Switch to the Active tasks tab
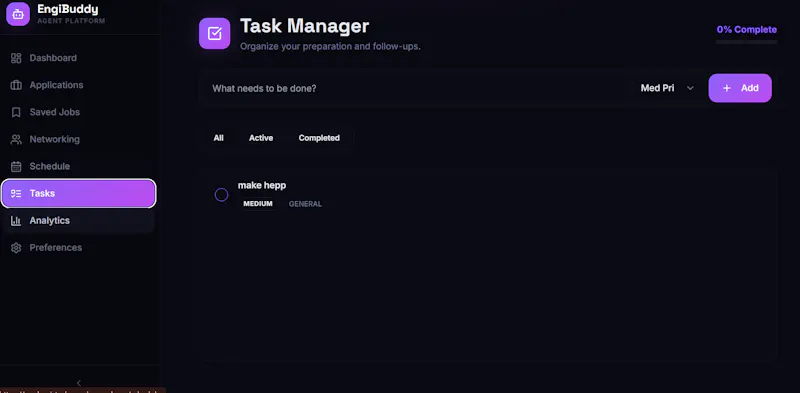This screenshot has height=393, width=800. tap(261, 138)
